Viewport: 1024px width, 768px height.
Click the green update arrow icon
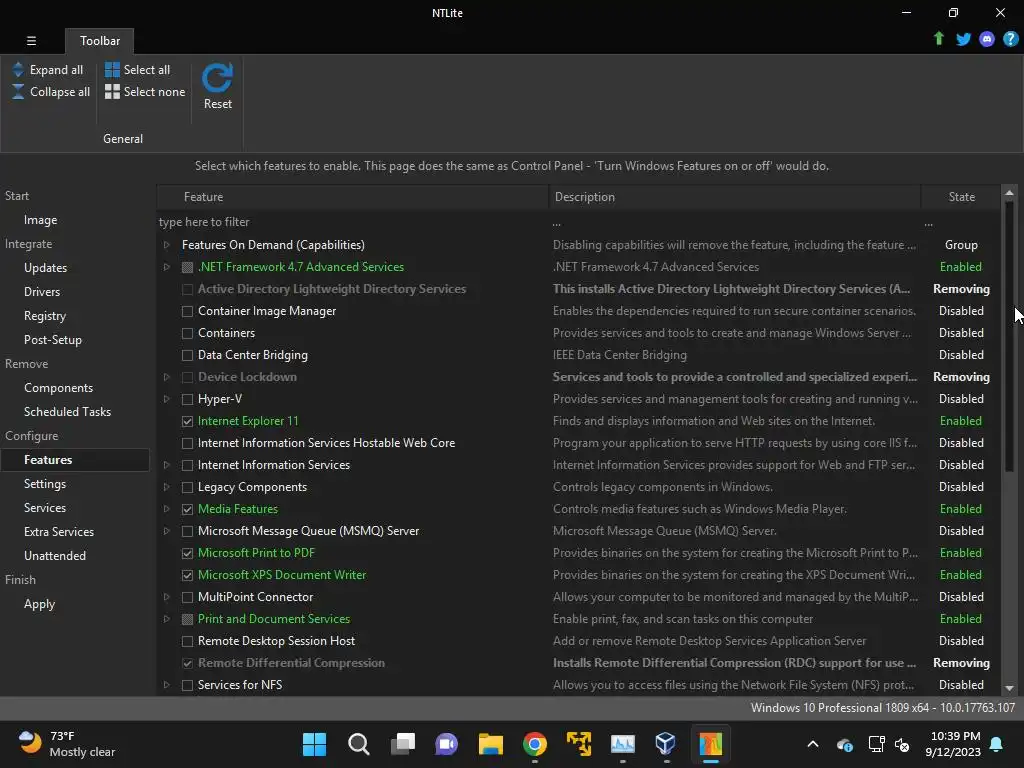(x=938, y=39)
